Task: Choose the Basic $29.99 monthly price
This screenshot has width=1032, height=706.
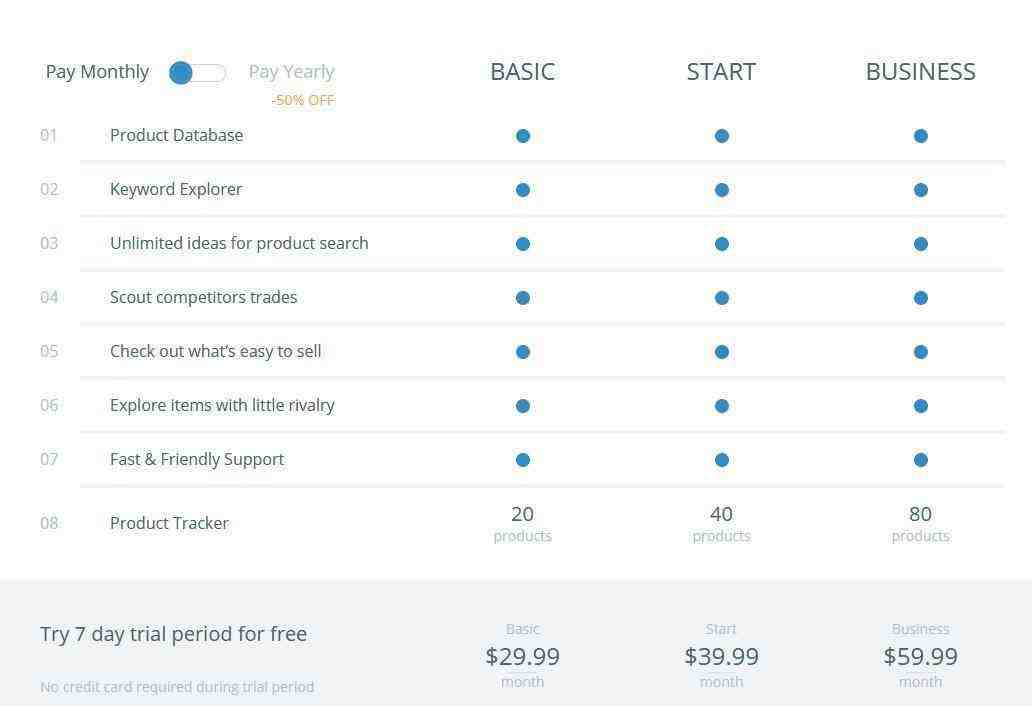Action: click(523, 655)
